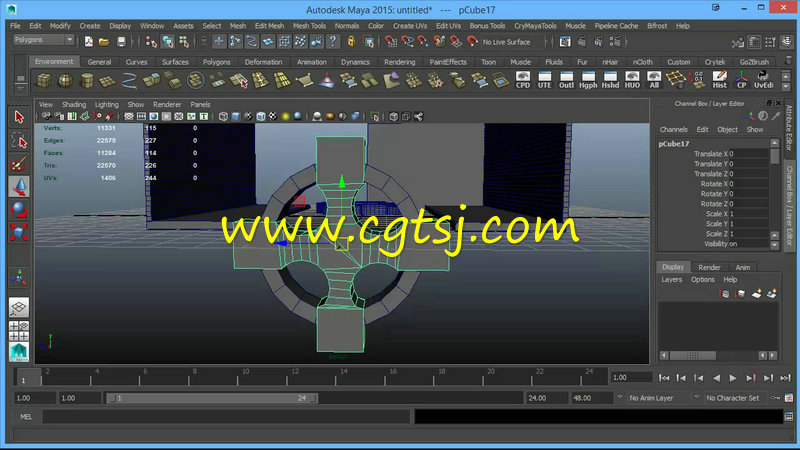Click the save scene icon

click(121, 42)
